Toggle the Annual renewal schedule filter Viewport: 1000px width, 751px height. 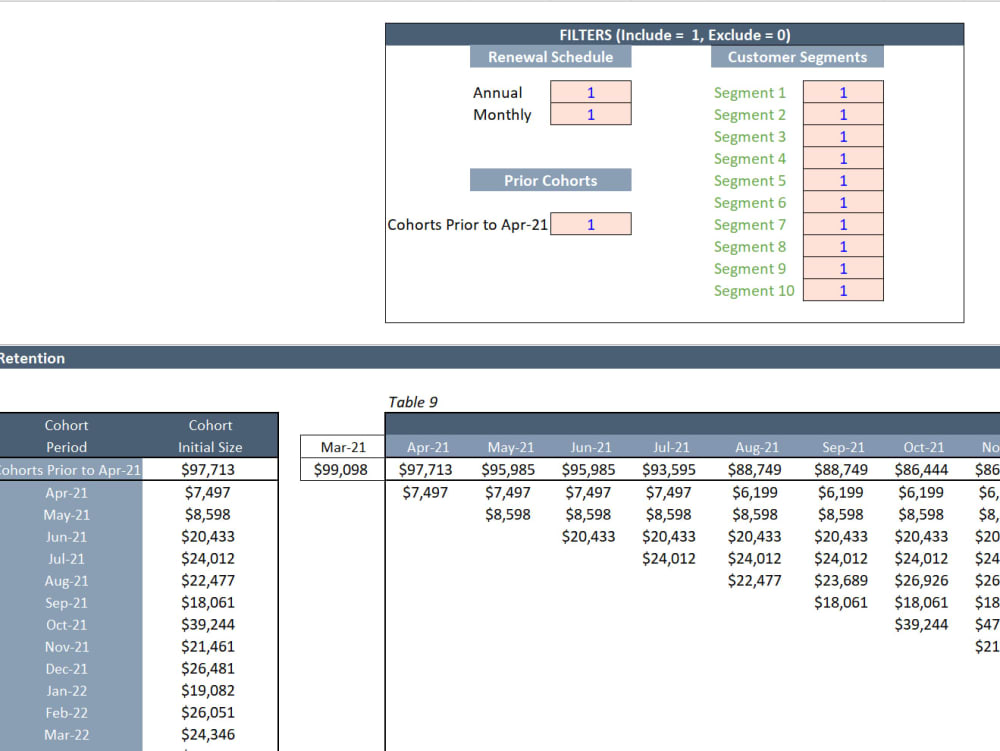tap(590, 92)
